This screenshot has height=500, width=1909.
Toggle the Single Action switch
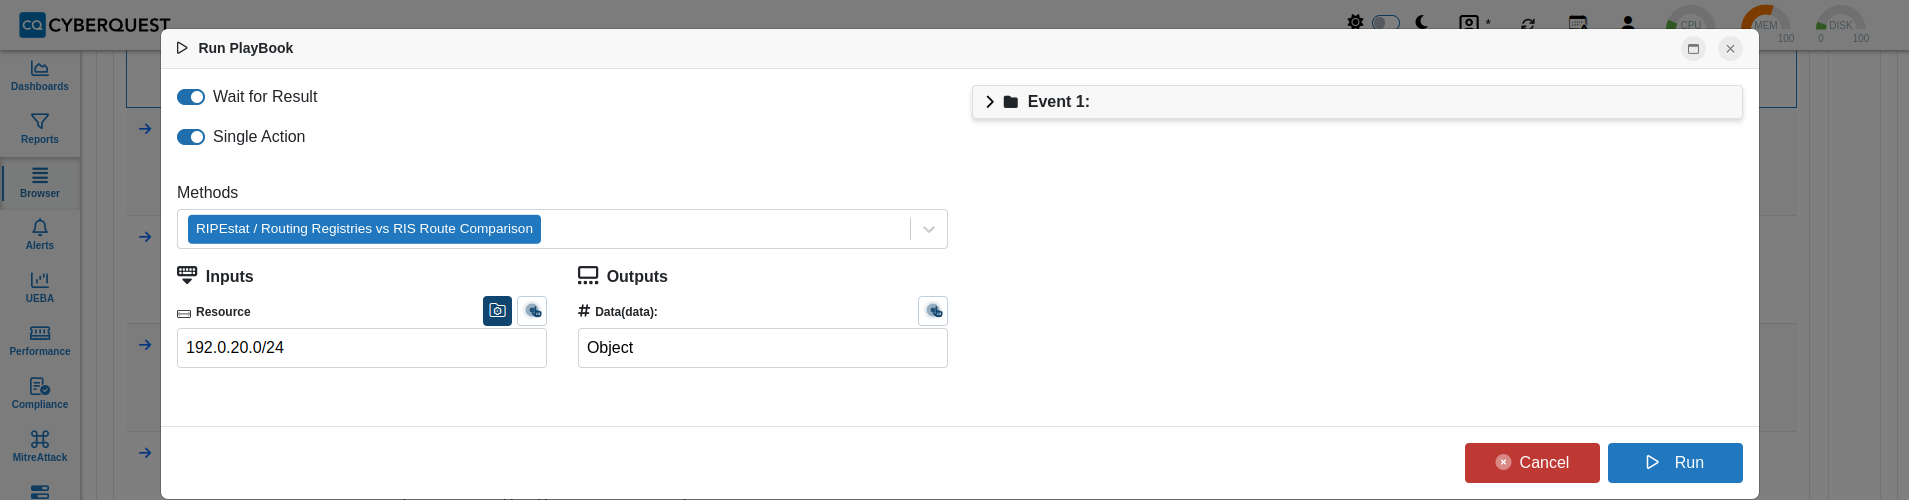click(x=191, y=137)
